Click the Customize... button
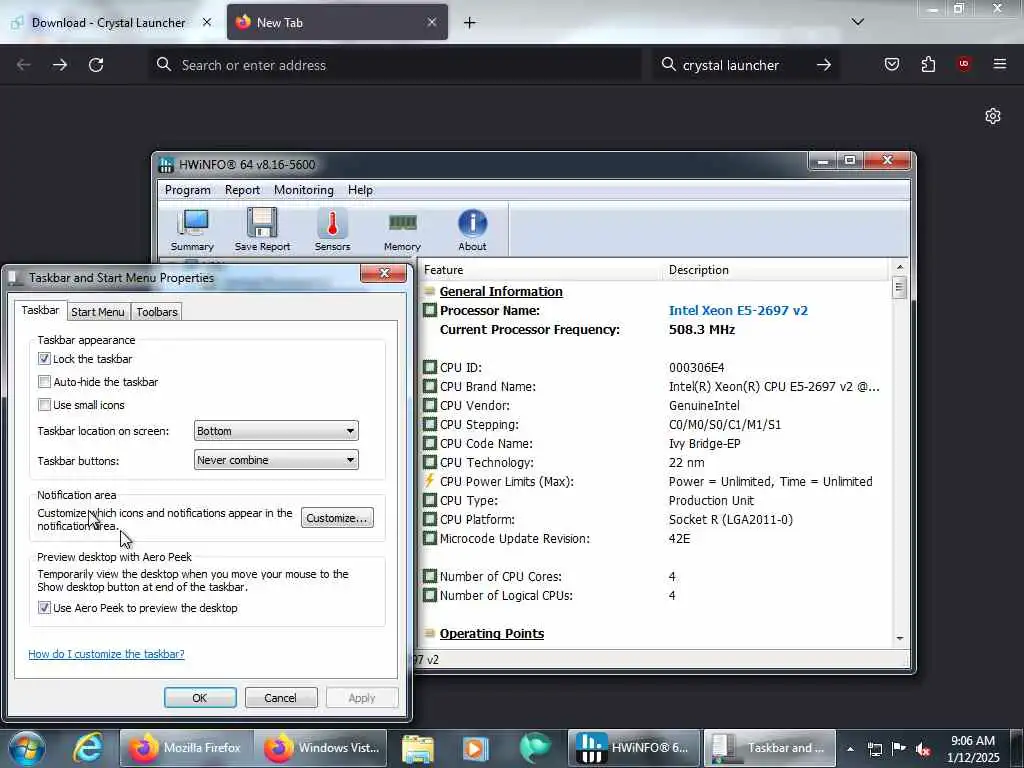The image size is (1024, 768). pyautogui.click(x=337, y=518)
